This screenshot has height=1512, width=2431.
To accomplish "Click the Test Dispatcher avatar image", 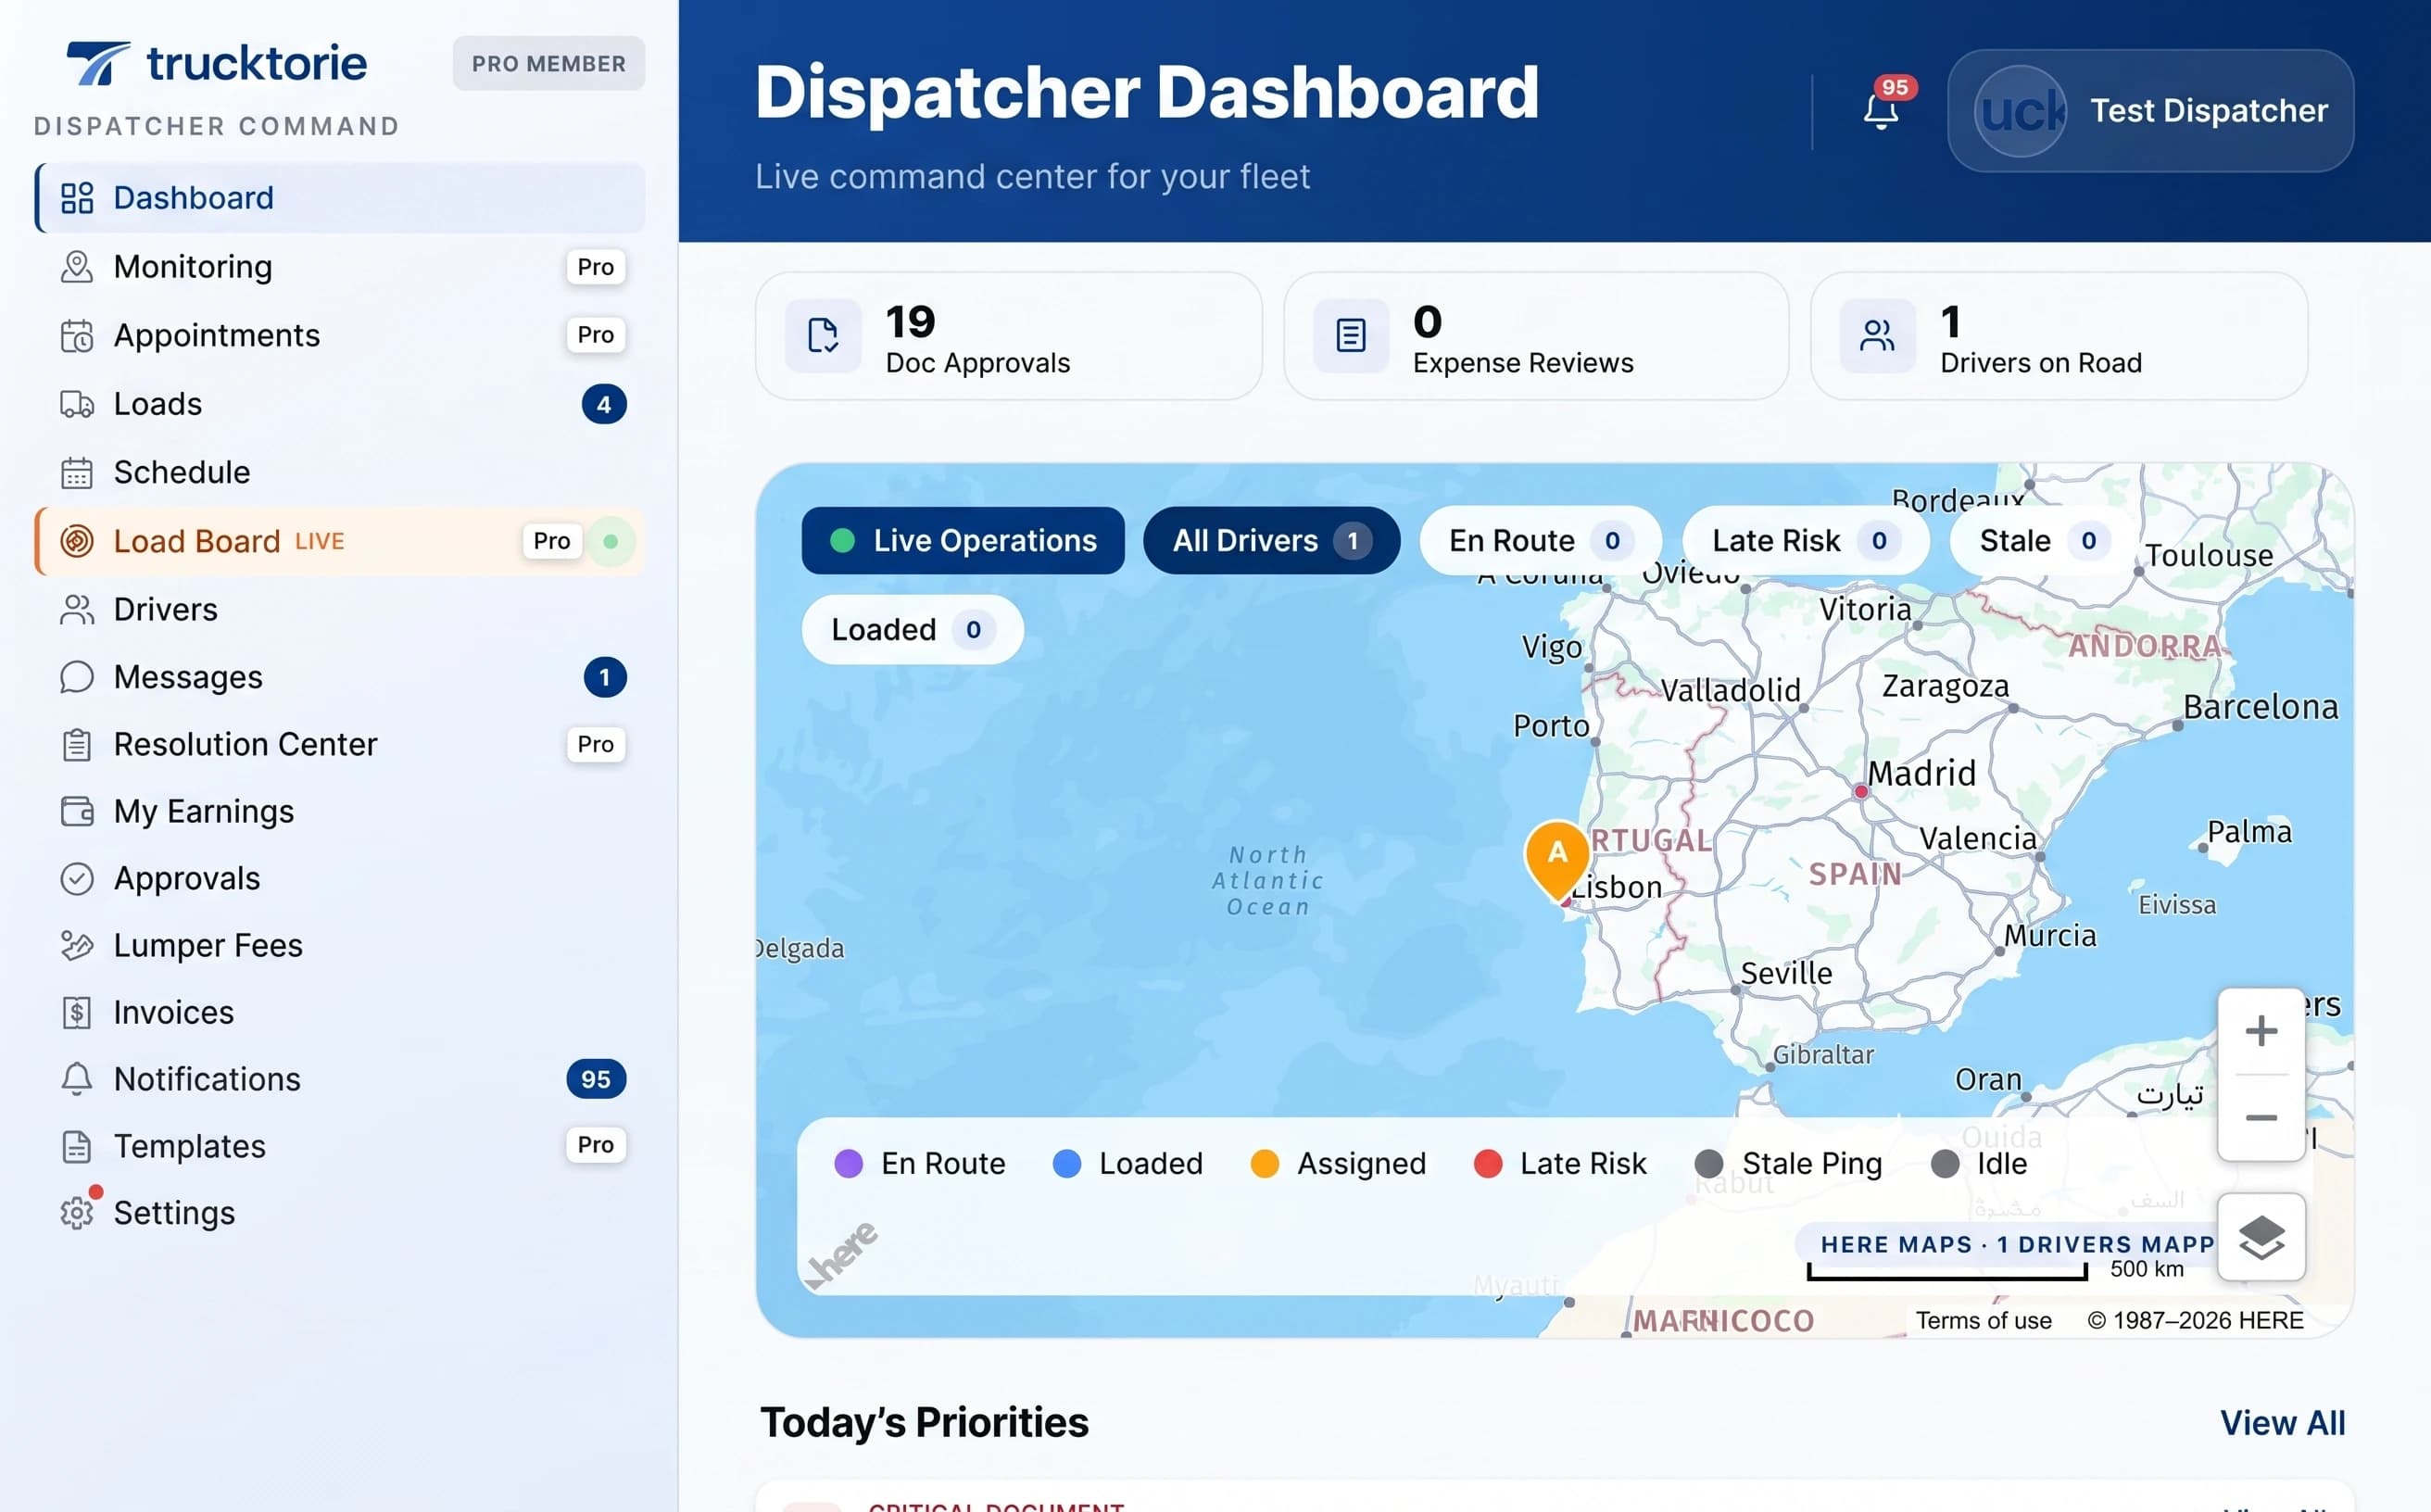I will pos(2021,111).
